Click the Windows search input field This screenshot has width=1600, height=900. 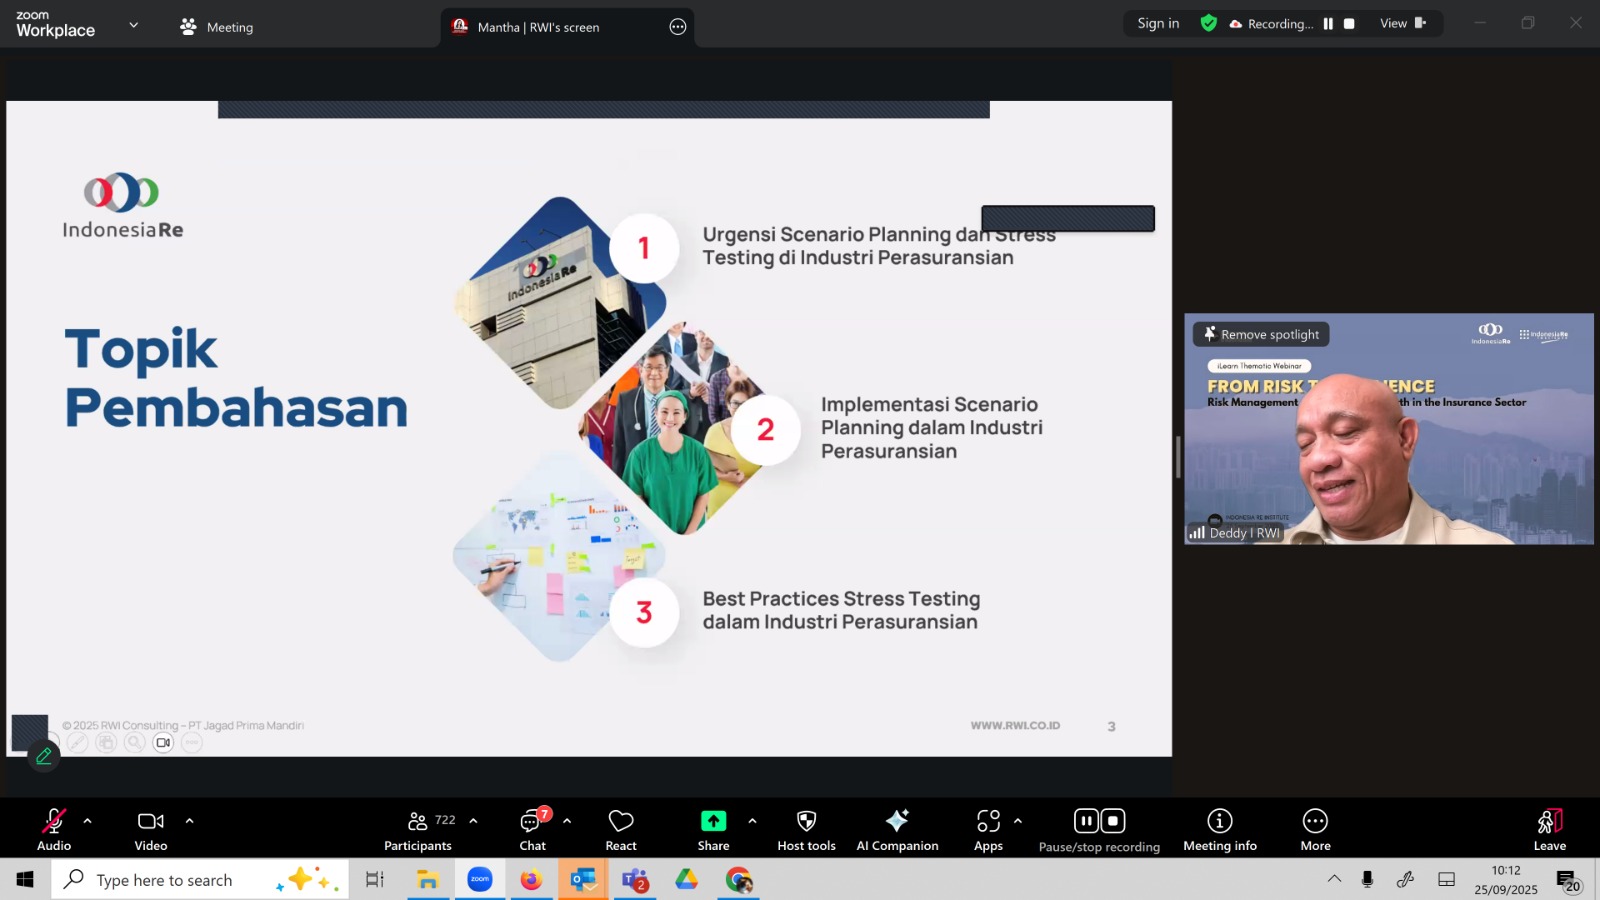[x=180, y=880]
